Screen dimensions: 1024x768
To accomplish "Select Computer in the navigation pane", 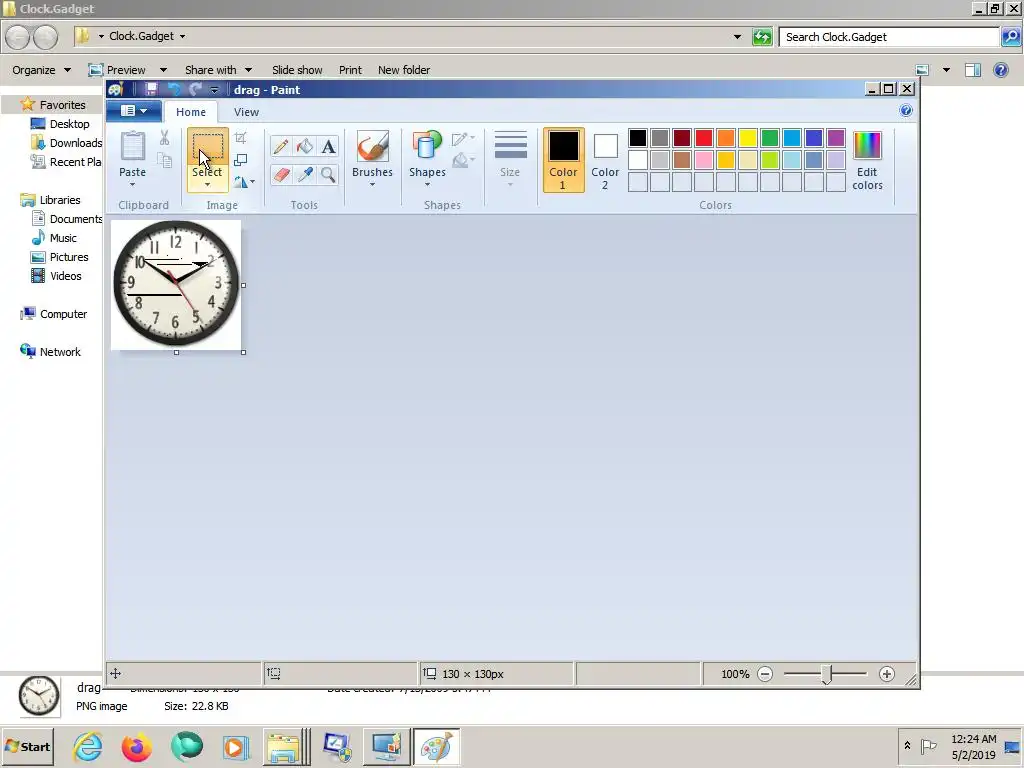I will click(x=54, y=314).
